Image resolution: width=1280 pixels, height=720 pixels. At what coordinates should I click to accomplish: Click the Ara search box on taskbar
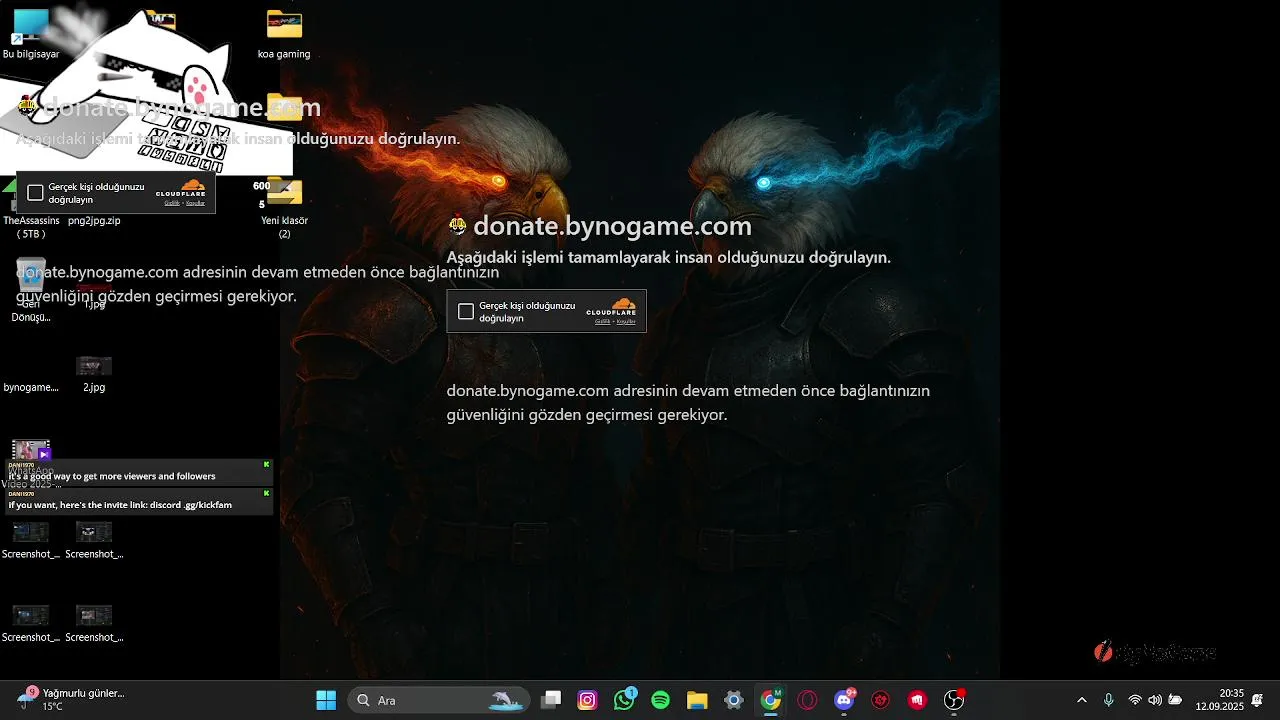coord(437,700)
